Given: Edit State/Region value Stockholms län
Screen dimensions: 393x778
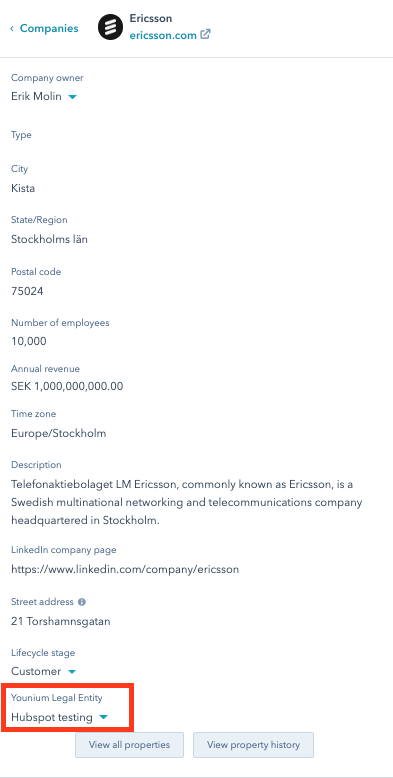Looking at the screenshot, I should (49, 240).
